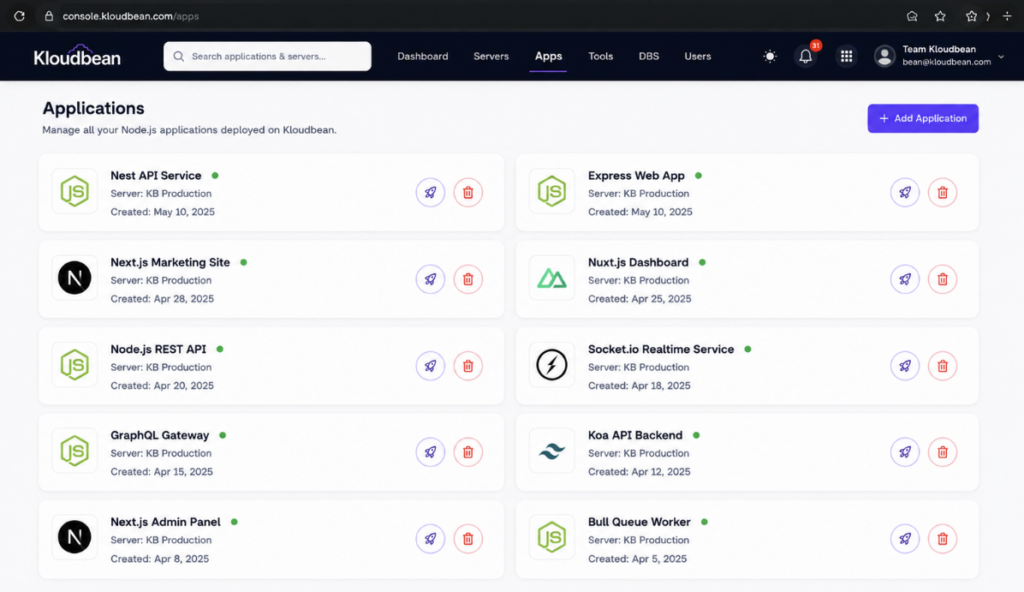Click 'Created: Apr 8, 2025' text
This screenshot has height=592, width=1024.
[159, 559]
